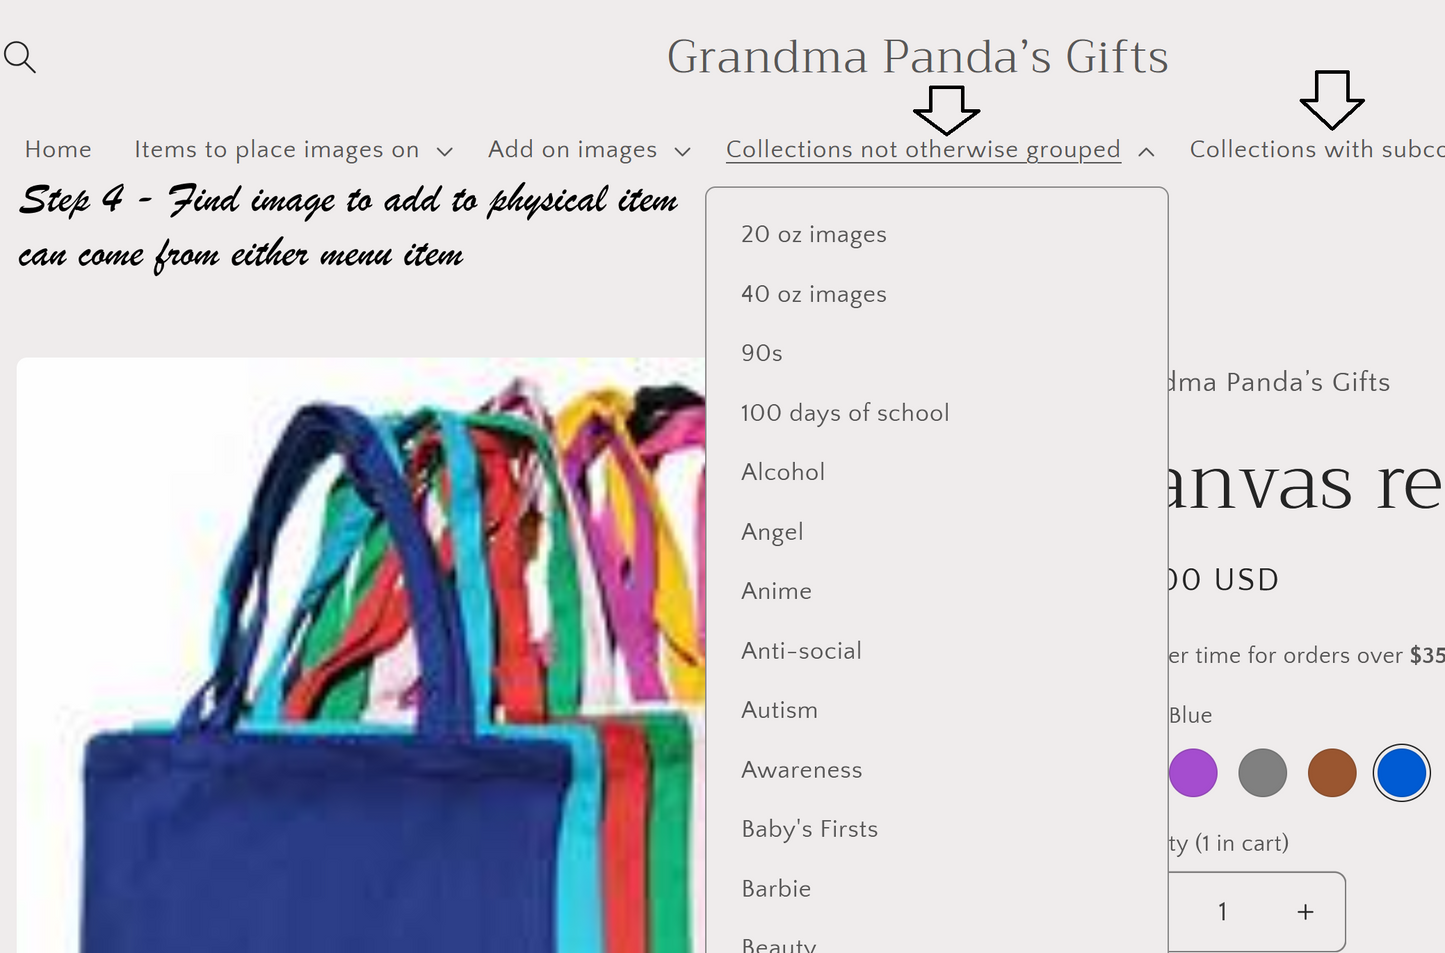Go to the Home page
The image size is (1445, 953).
[x=58, y=150]
